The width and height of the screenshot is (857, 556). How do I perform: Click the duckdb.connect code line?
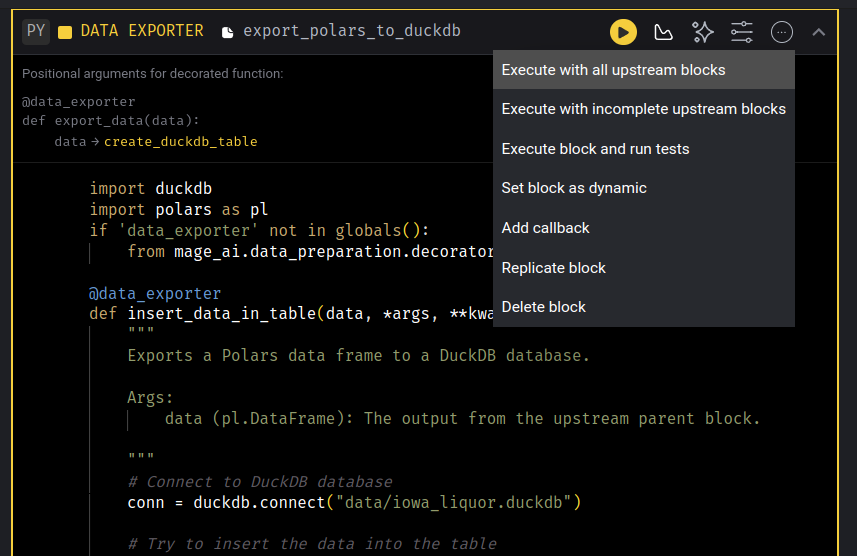click(354, 502)
